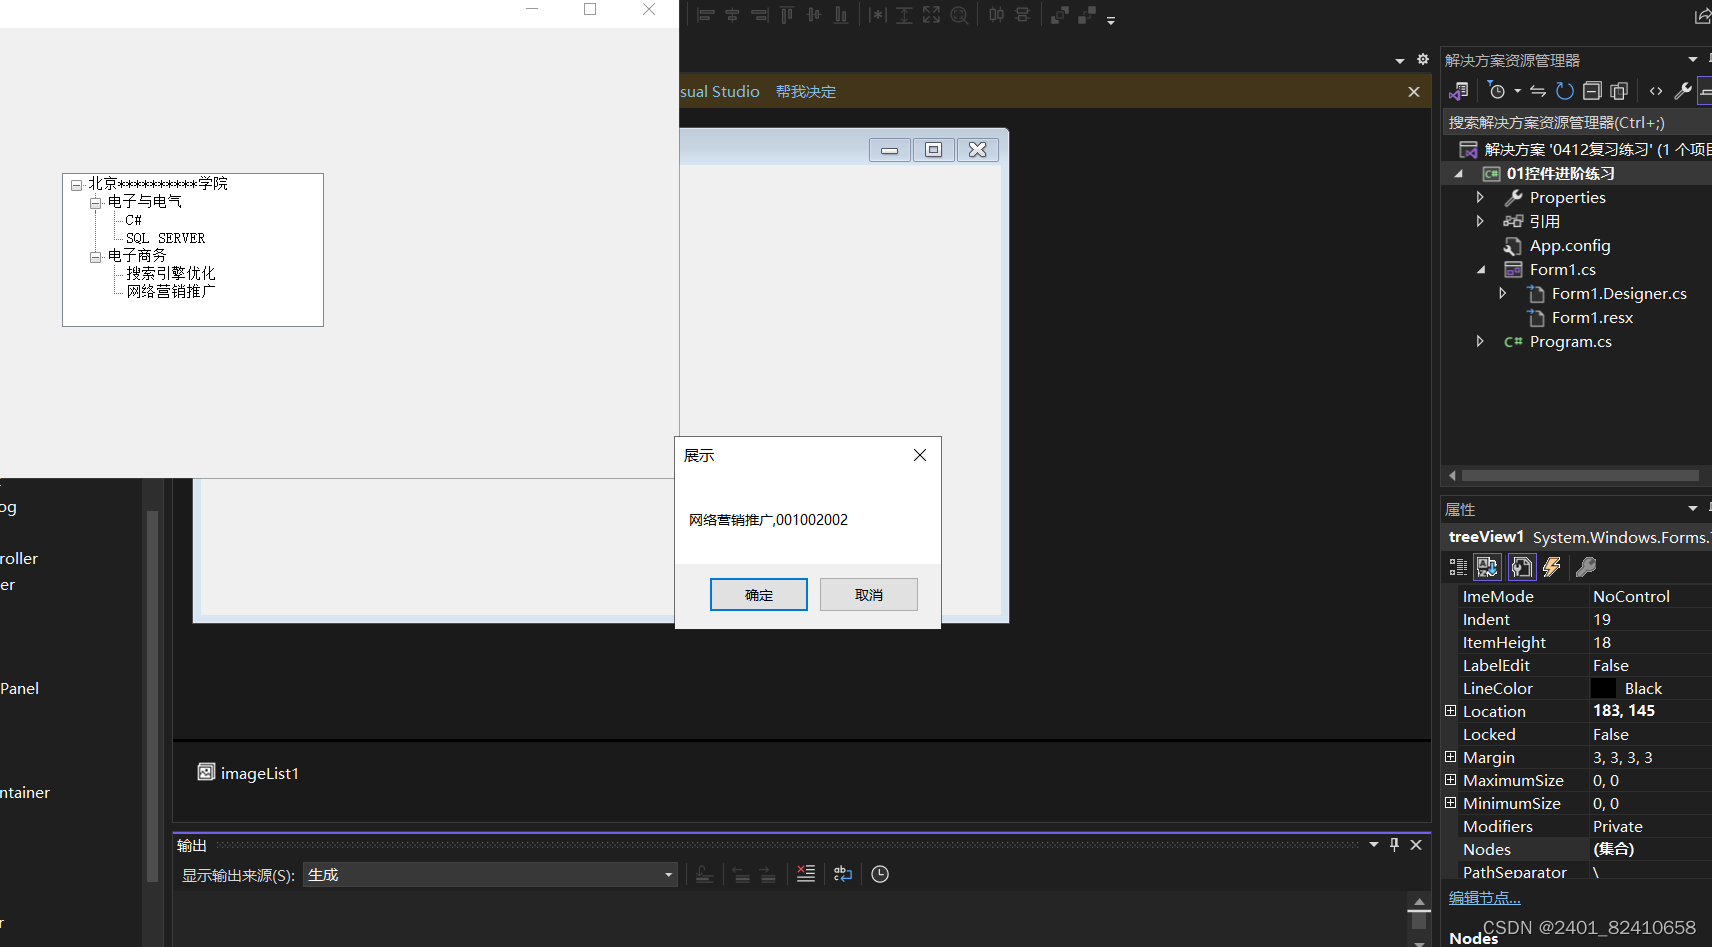Click the Align Tops toolbar icon
The image size is (1712, 947).
(787, 15)
